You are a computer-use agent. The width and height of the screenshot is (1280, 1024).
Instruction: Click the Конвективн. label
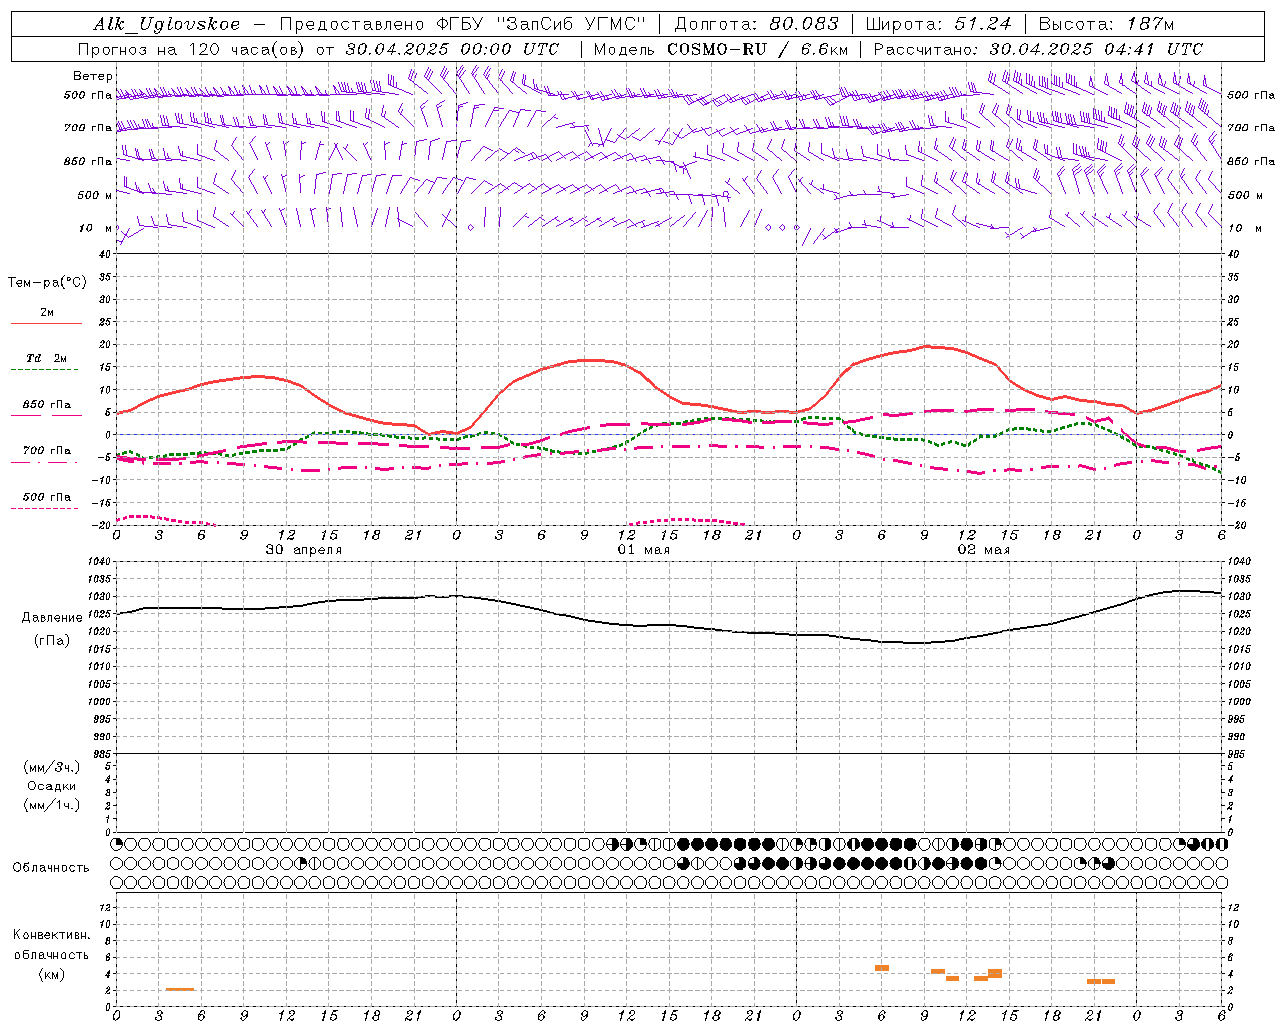pyautogui.click(x=52, y=935)
